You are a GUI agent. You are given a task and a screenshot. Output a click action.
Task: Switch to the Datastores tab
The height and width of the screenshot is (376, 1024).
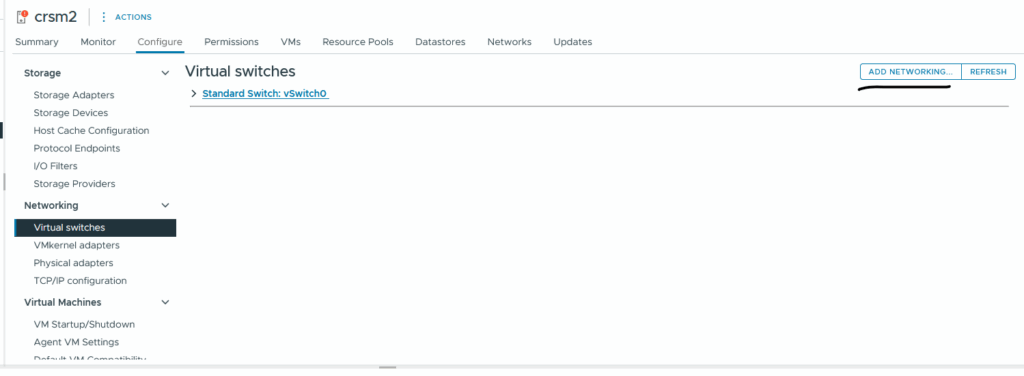(440, 42)
